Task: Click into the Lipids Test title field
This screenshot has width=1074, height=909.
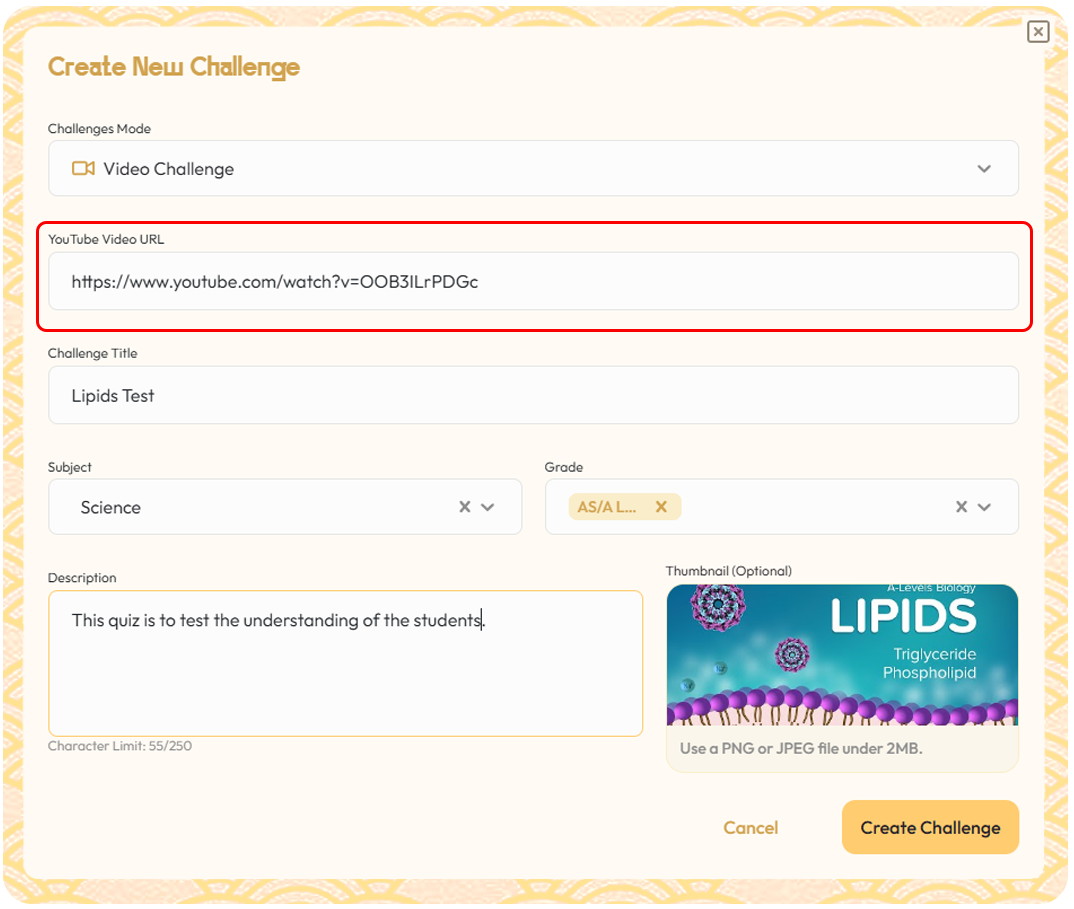Action: pos(533,396)
